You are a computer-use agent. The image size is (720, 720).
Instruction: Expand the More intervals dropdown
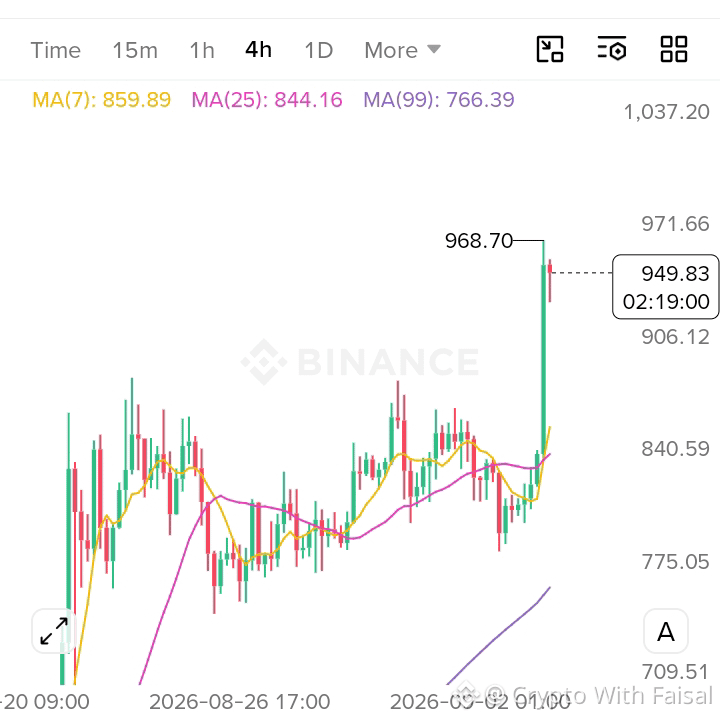[x=402, y=50]
